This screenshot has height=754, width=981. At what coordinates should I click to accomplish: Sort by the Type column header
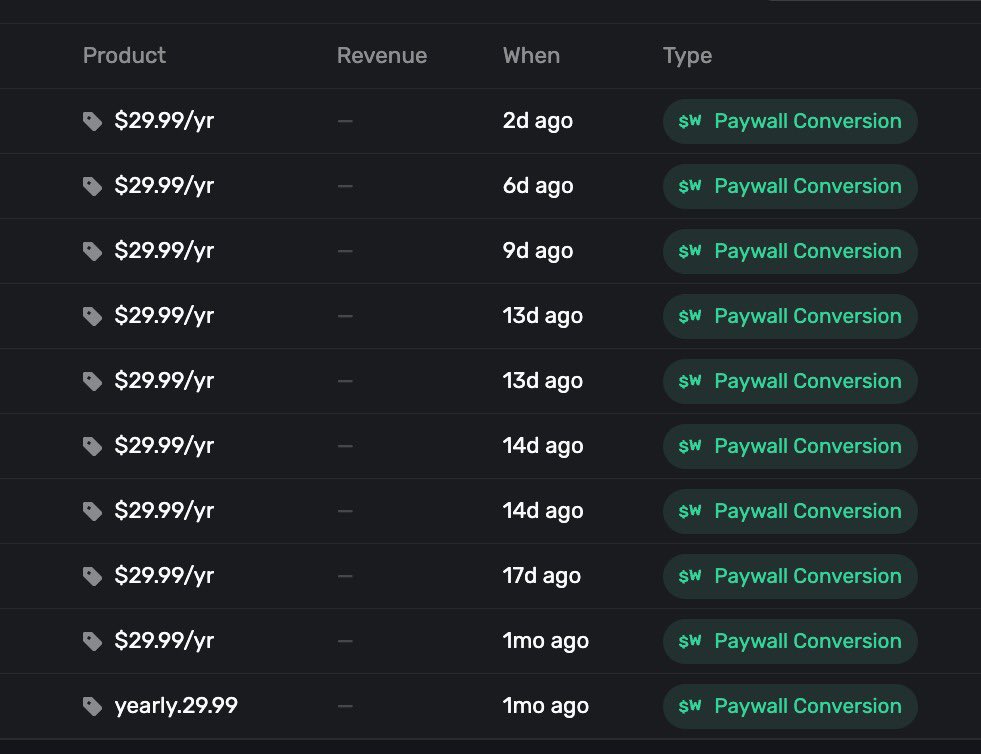point(688,56)
